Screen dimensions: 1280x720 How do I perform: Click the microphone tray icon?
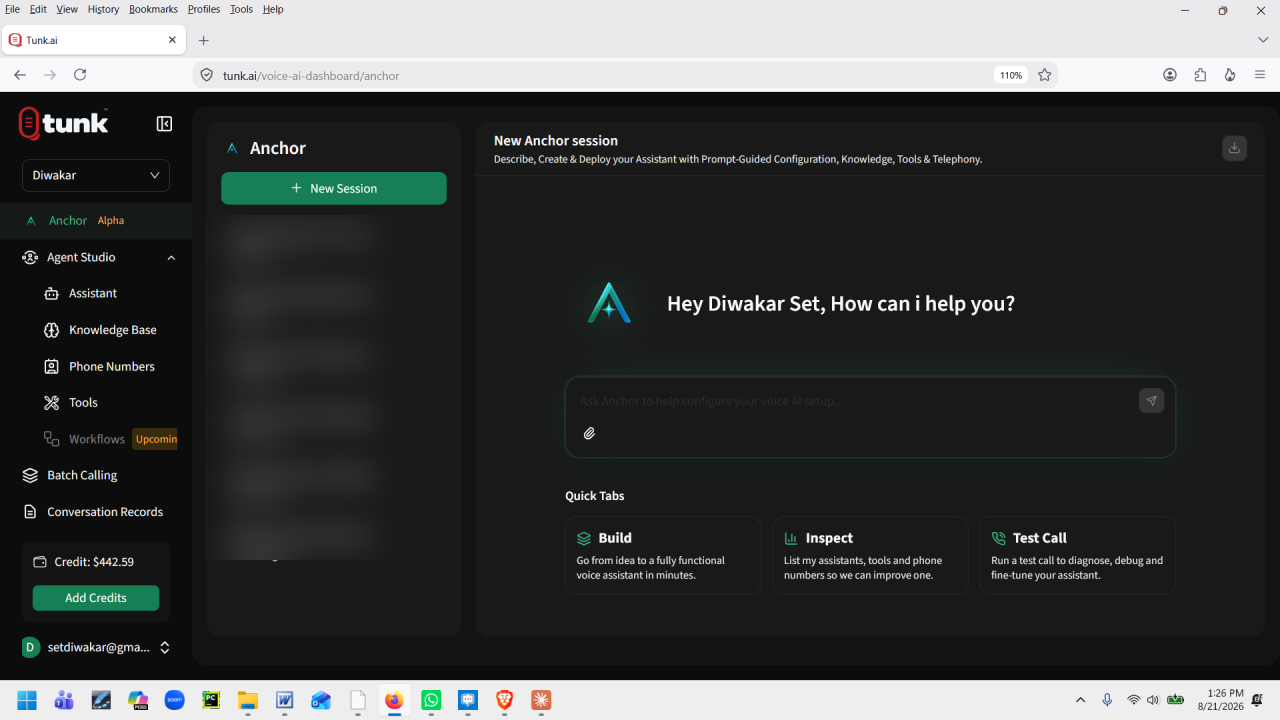(1107, 700)
